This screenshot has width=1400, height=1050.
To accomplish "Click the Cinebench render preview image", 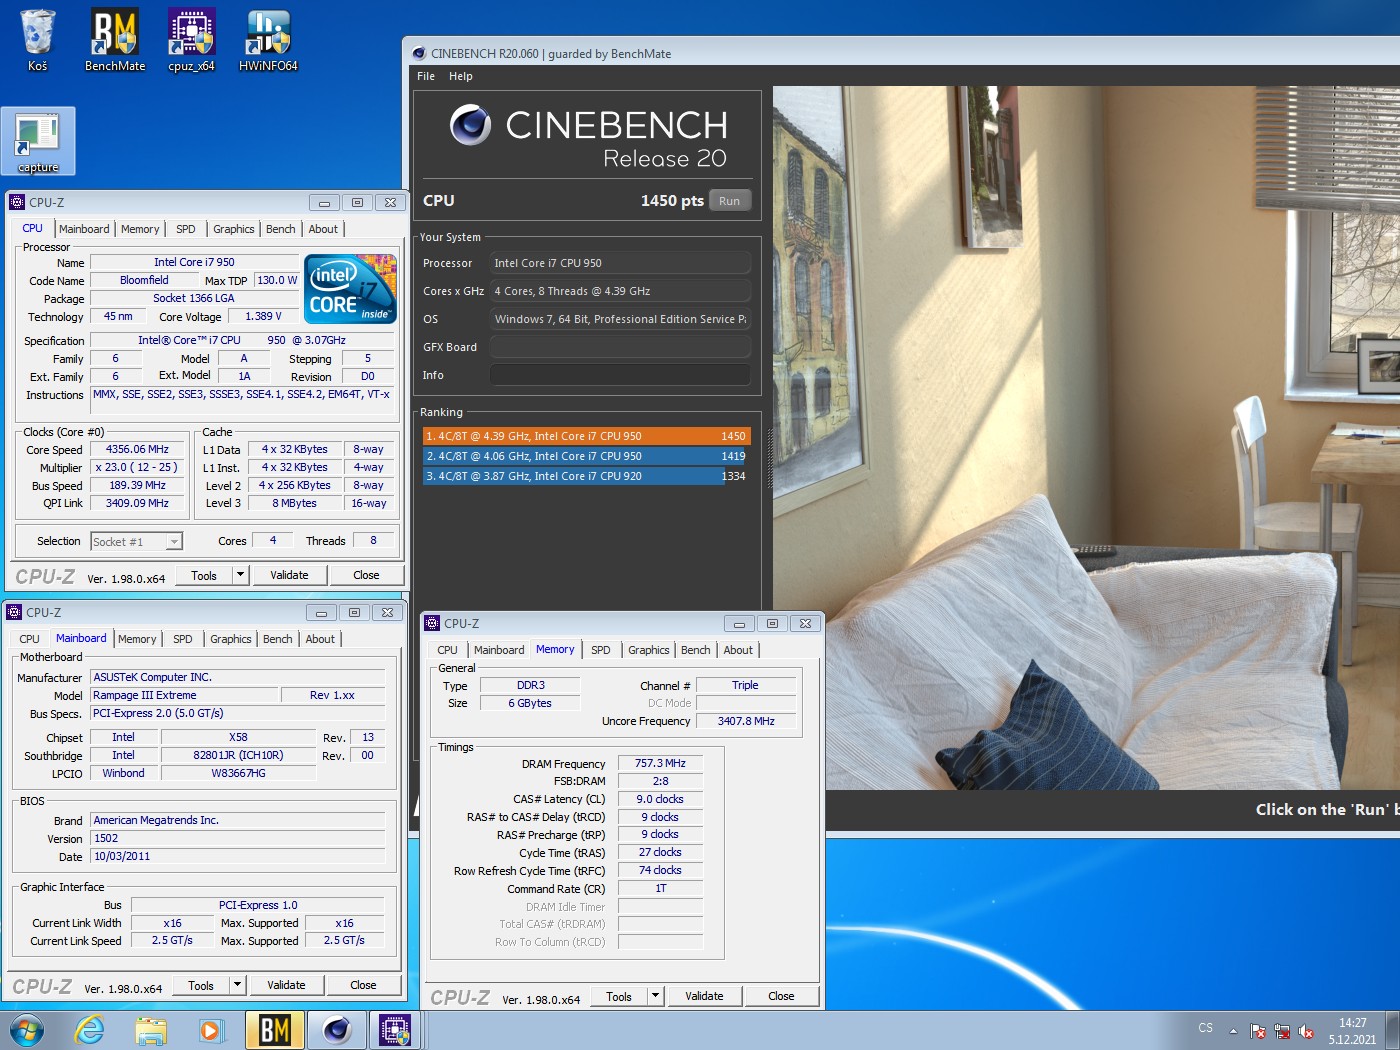I will [1086, 438].
